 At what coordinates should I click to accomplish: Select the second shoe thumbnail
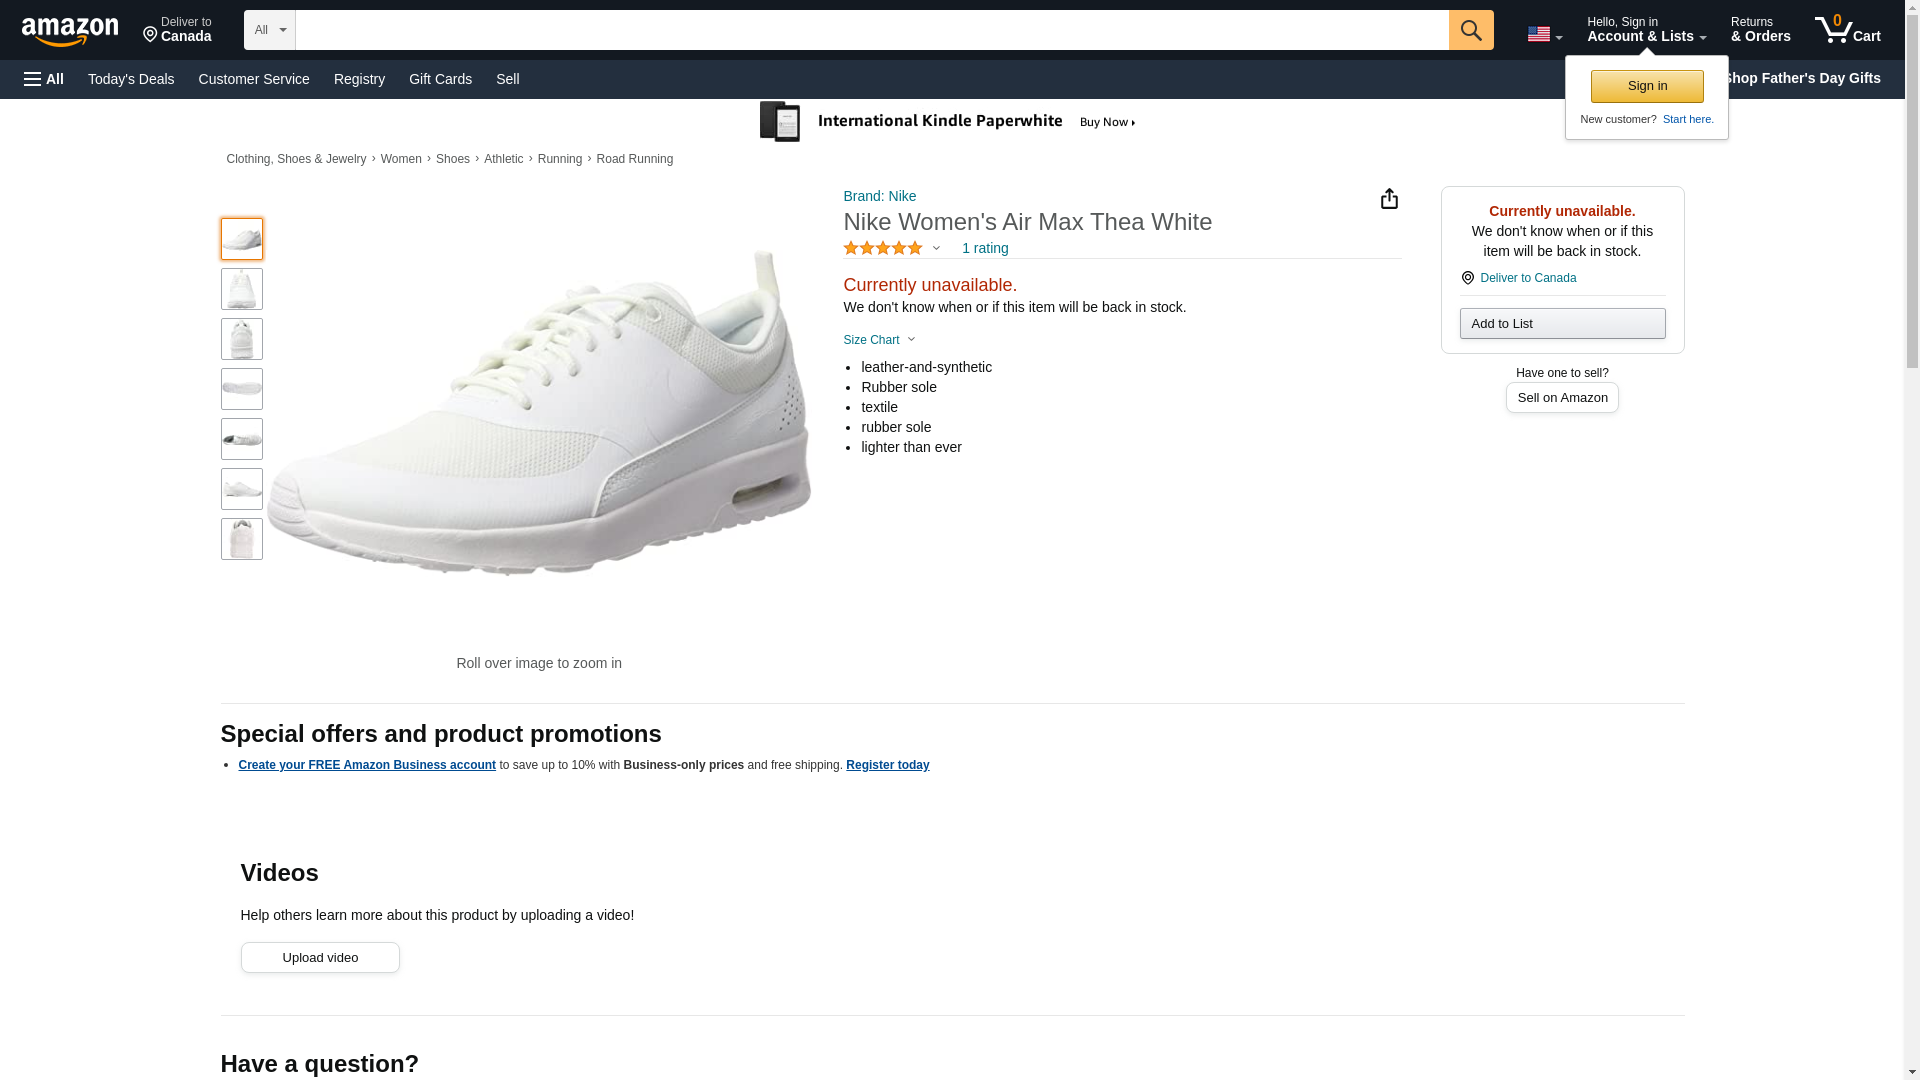click(242, 289)
